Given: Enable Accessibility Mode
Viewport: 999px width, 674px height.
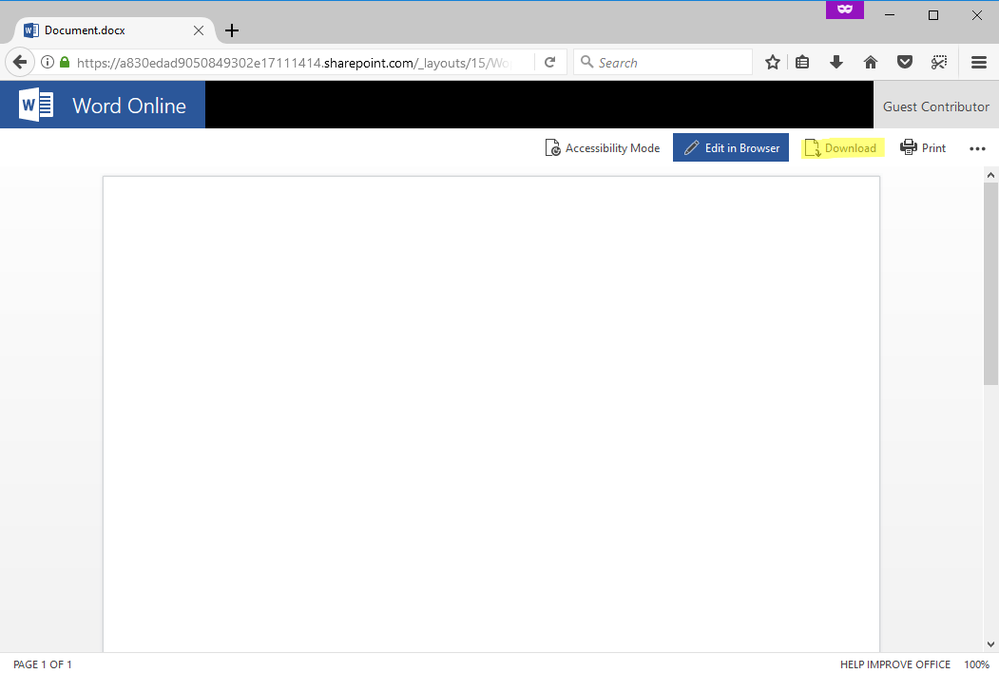Looking at the screenshot, I should point(602,148).
